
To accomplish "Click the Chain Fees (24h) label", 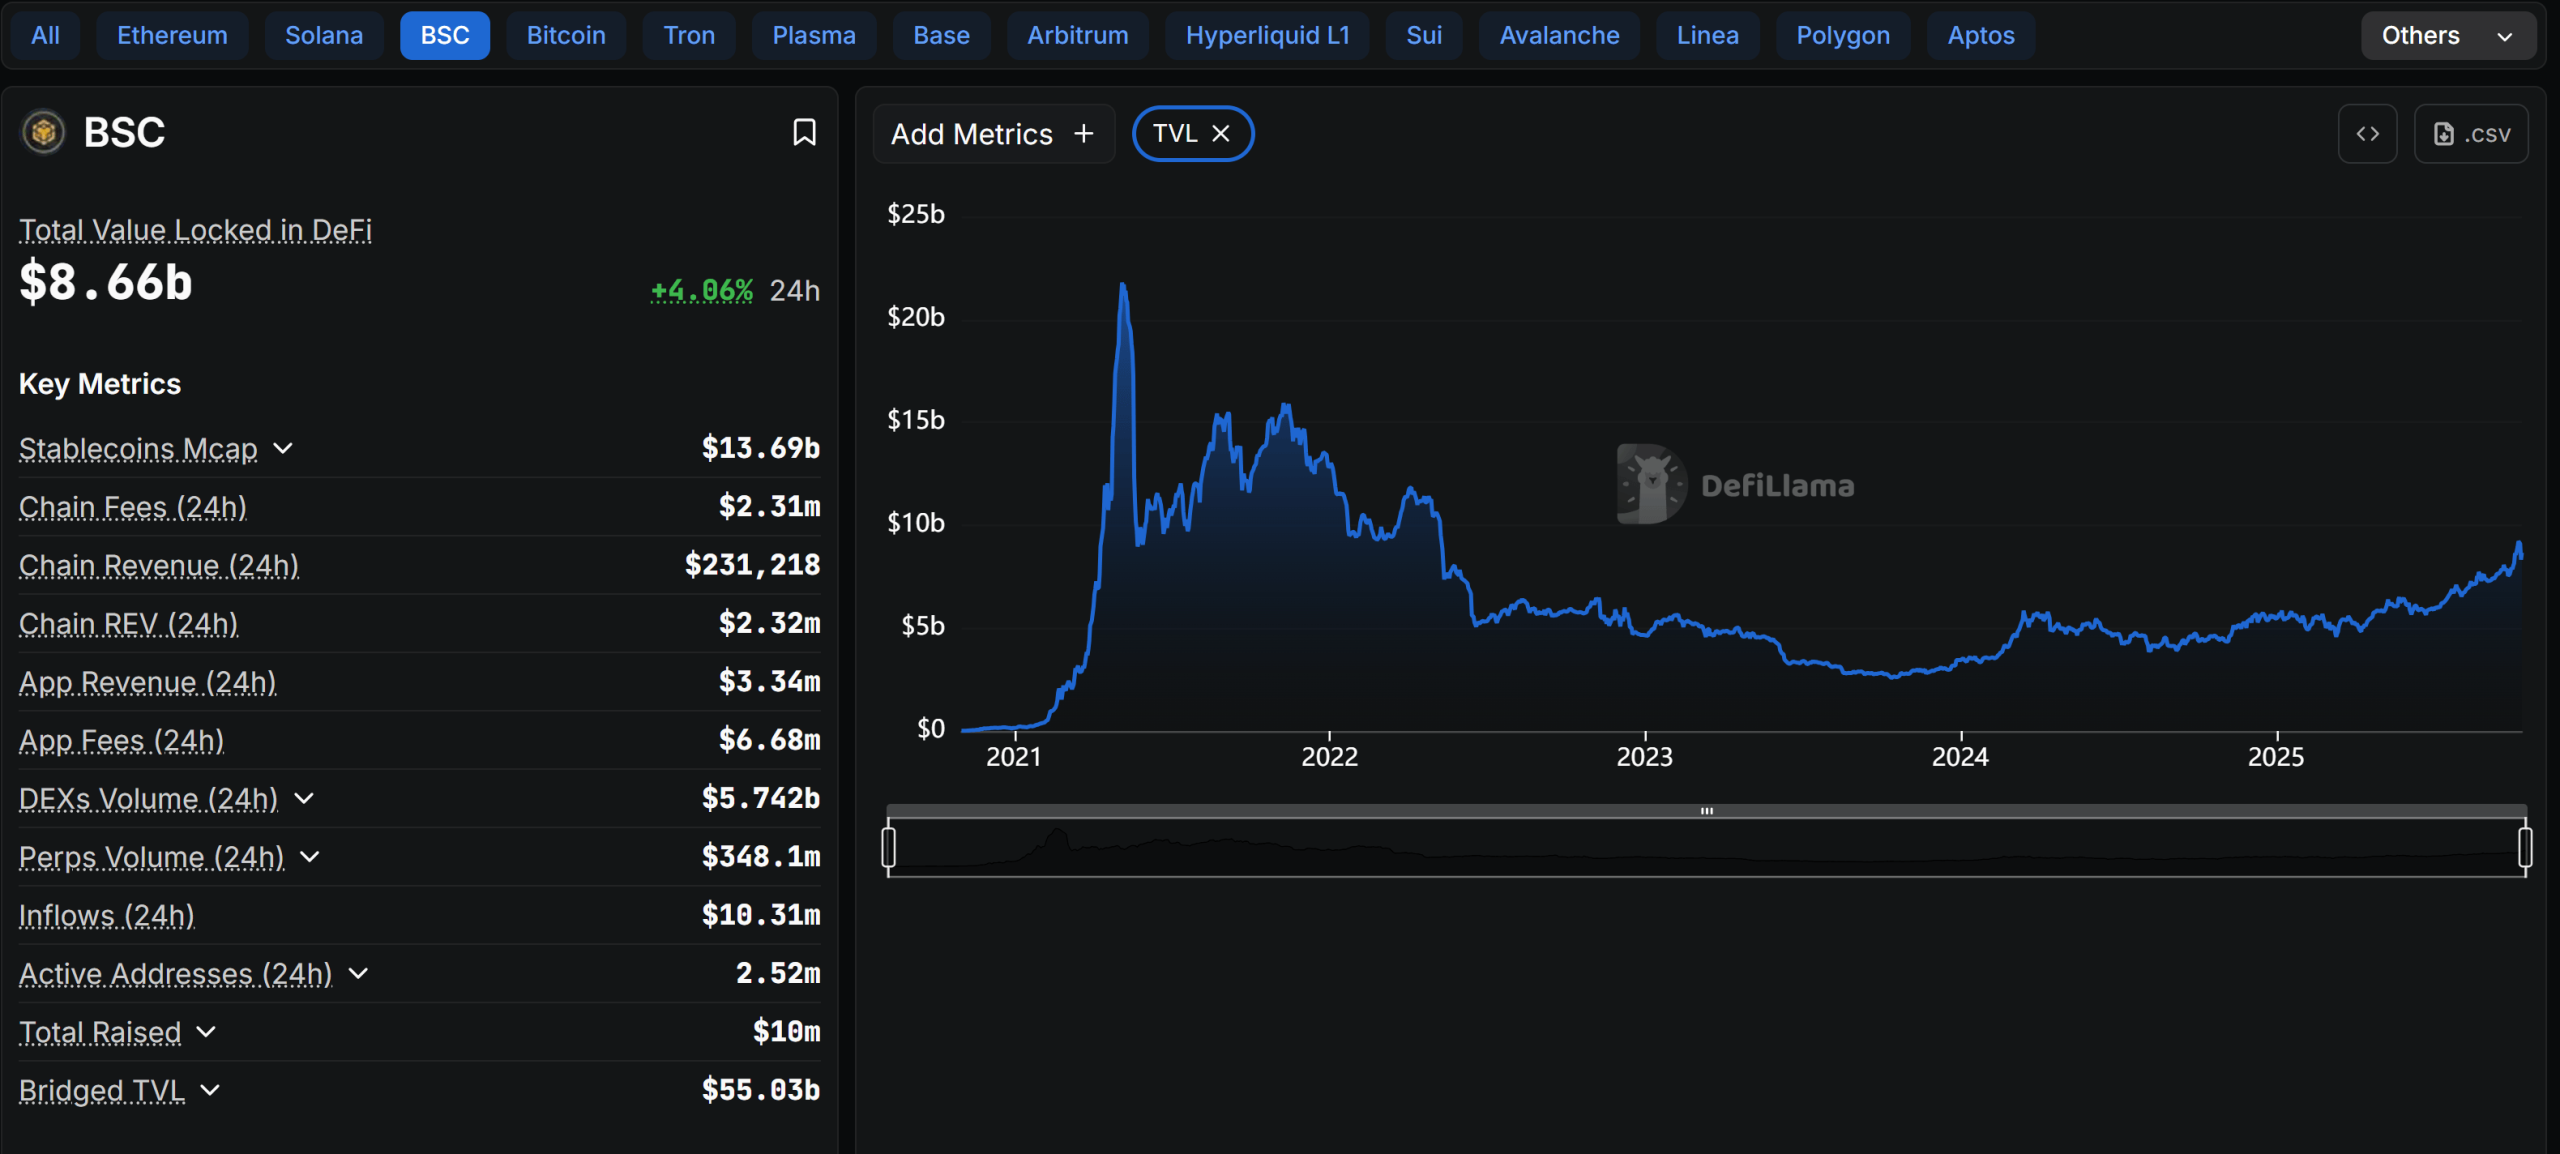I will (133, 507).
